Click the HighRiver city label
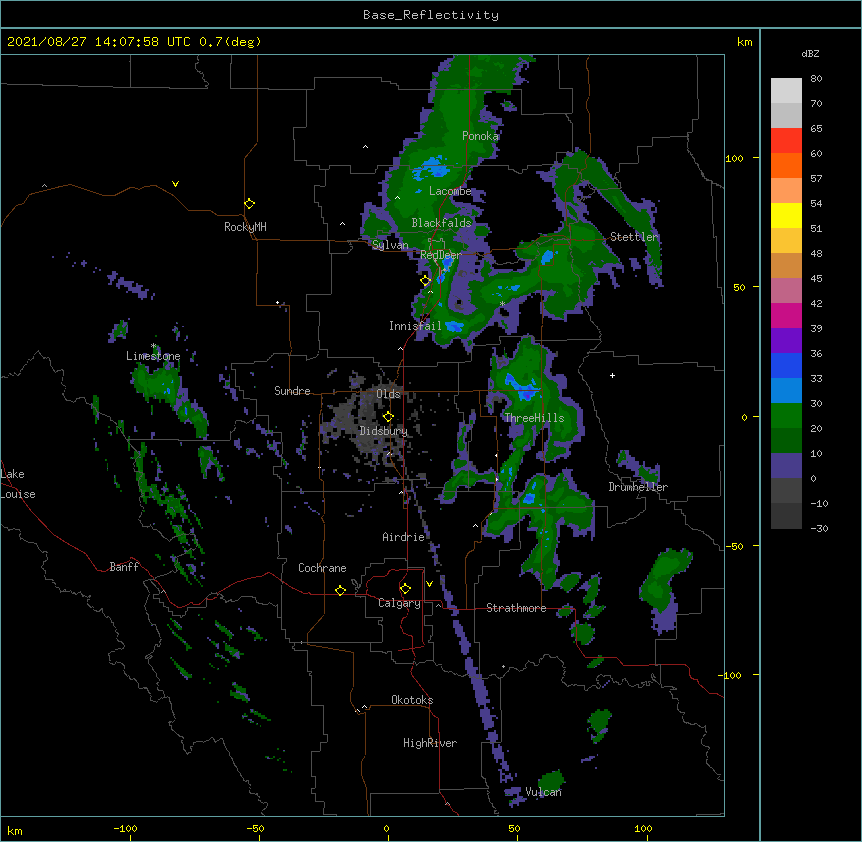Screen dimensions: 862x842 pos(430,743)
